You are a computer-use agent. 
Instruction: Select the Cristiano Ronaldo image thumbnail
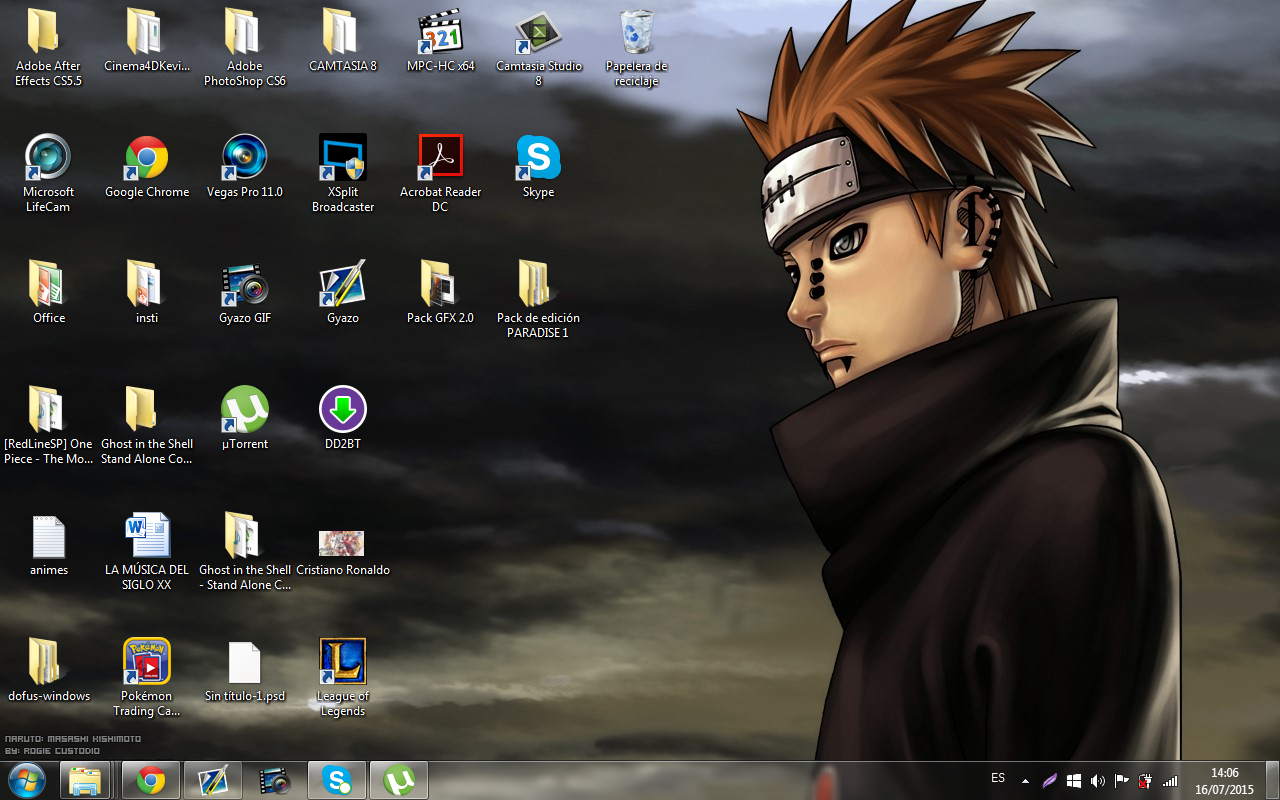(x=341, y=543)
